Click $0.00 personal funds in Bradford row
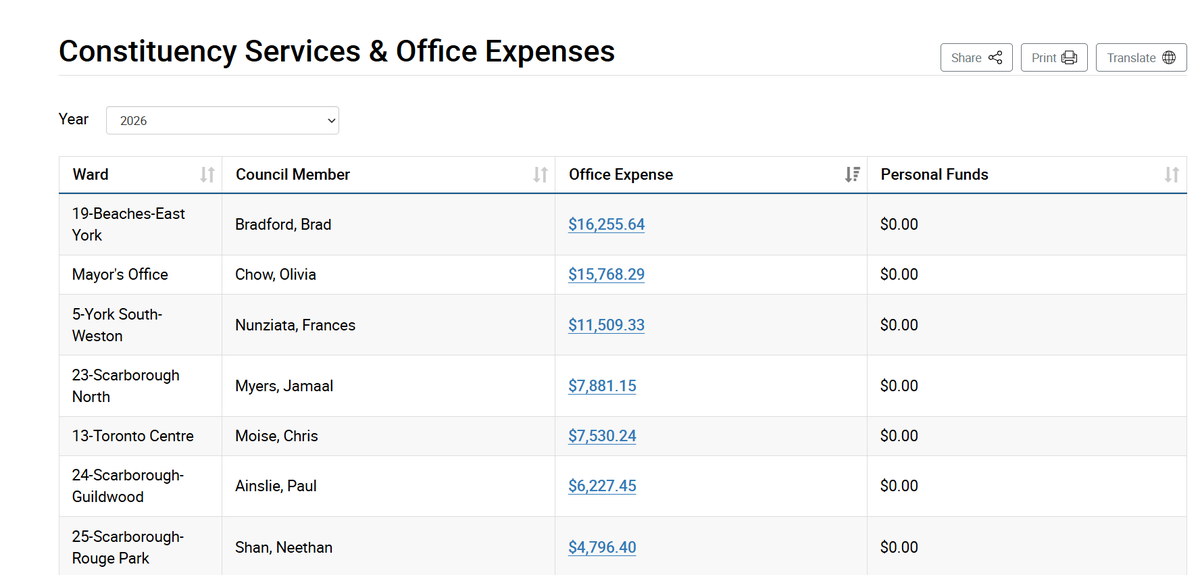The width and height of the screenshot is (1200, 575). pyautogui.click(x=899, y=224)
